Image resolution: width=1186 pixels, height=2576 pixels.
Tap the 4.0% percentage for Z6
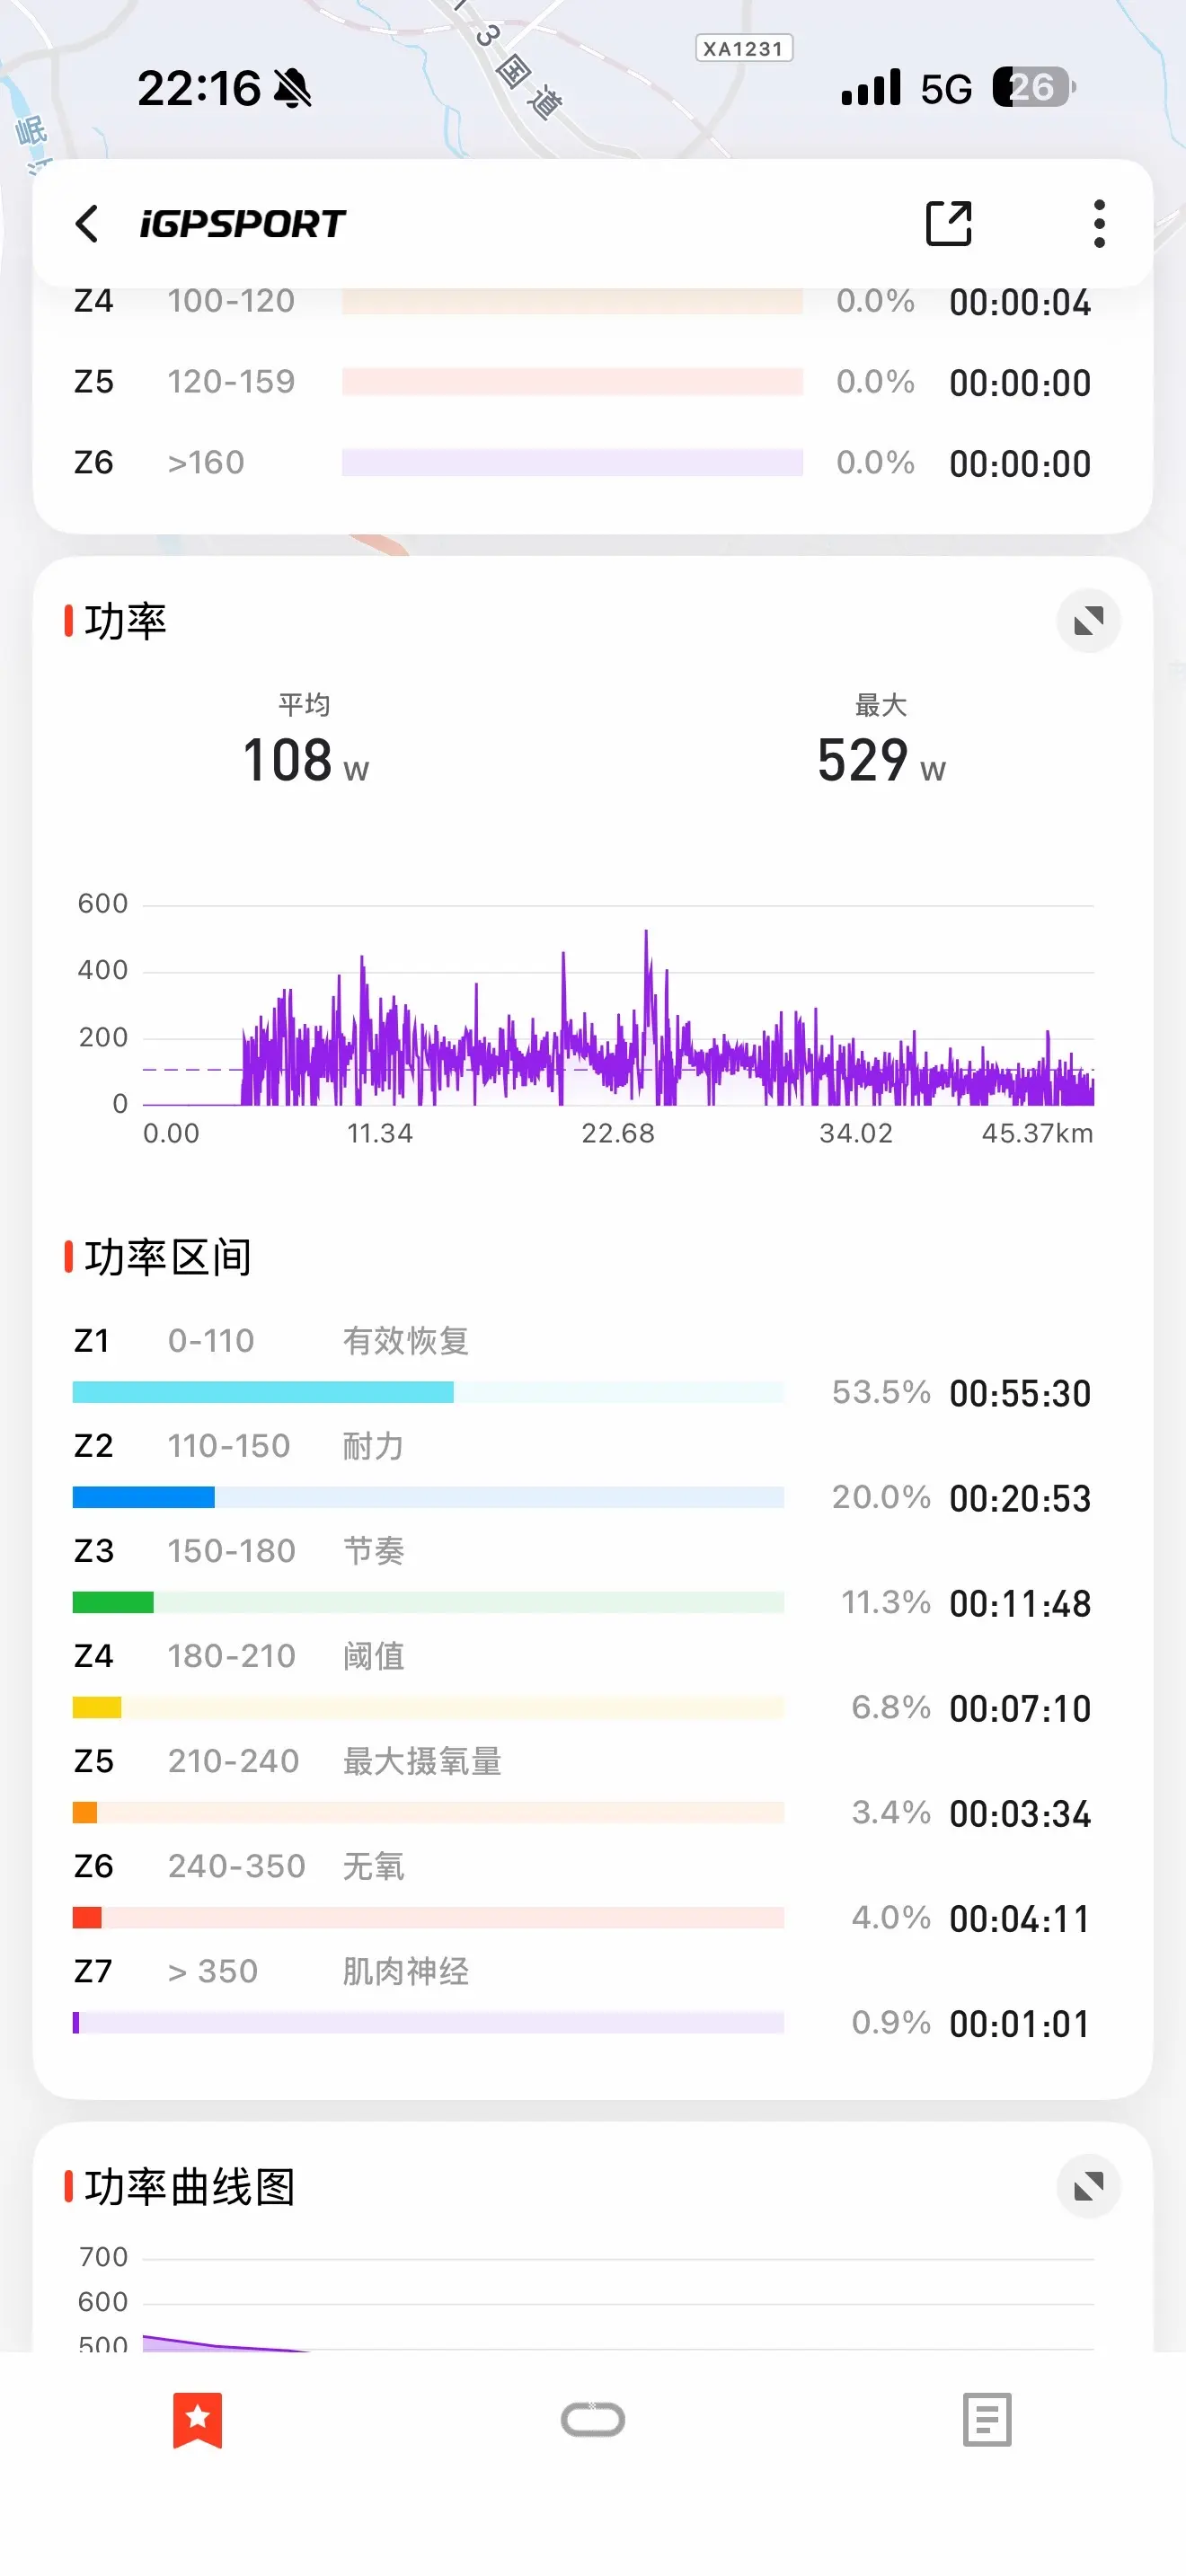(891, 1917)
